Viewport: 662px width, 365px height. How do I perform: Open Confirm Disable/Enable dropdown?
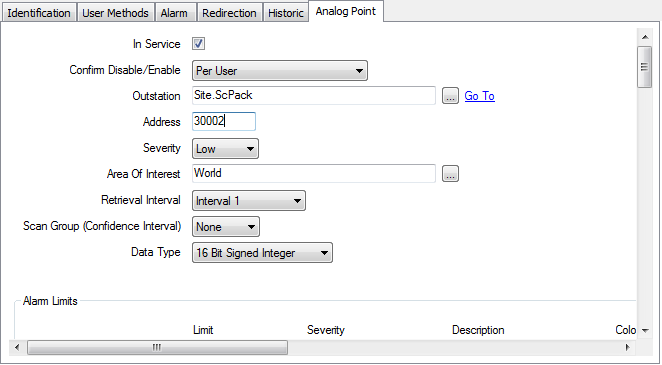click(x=279, y=70)
